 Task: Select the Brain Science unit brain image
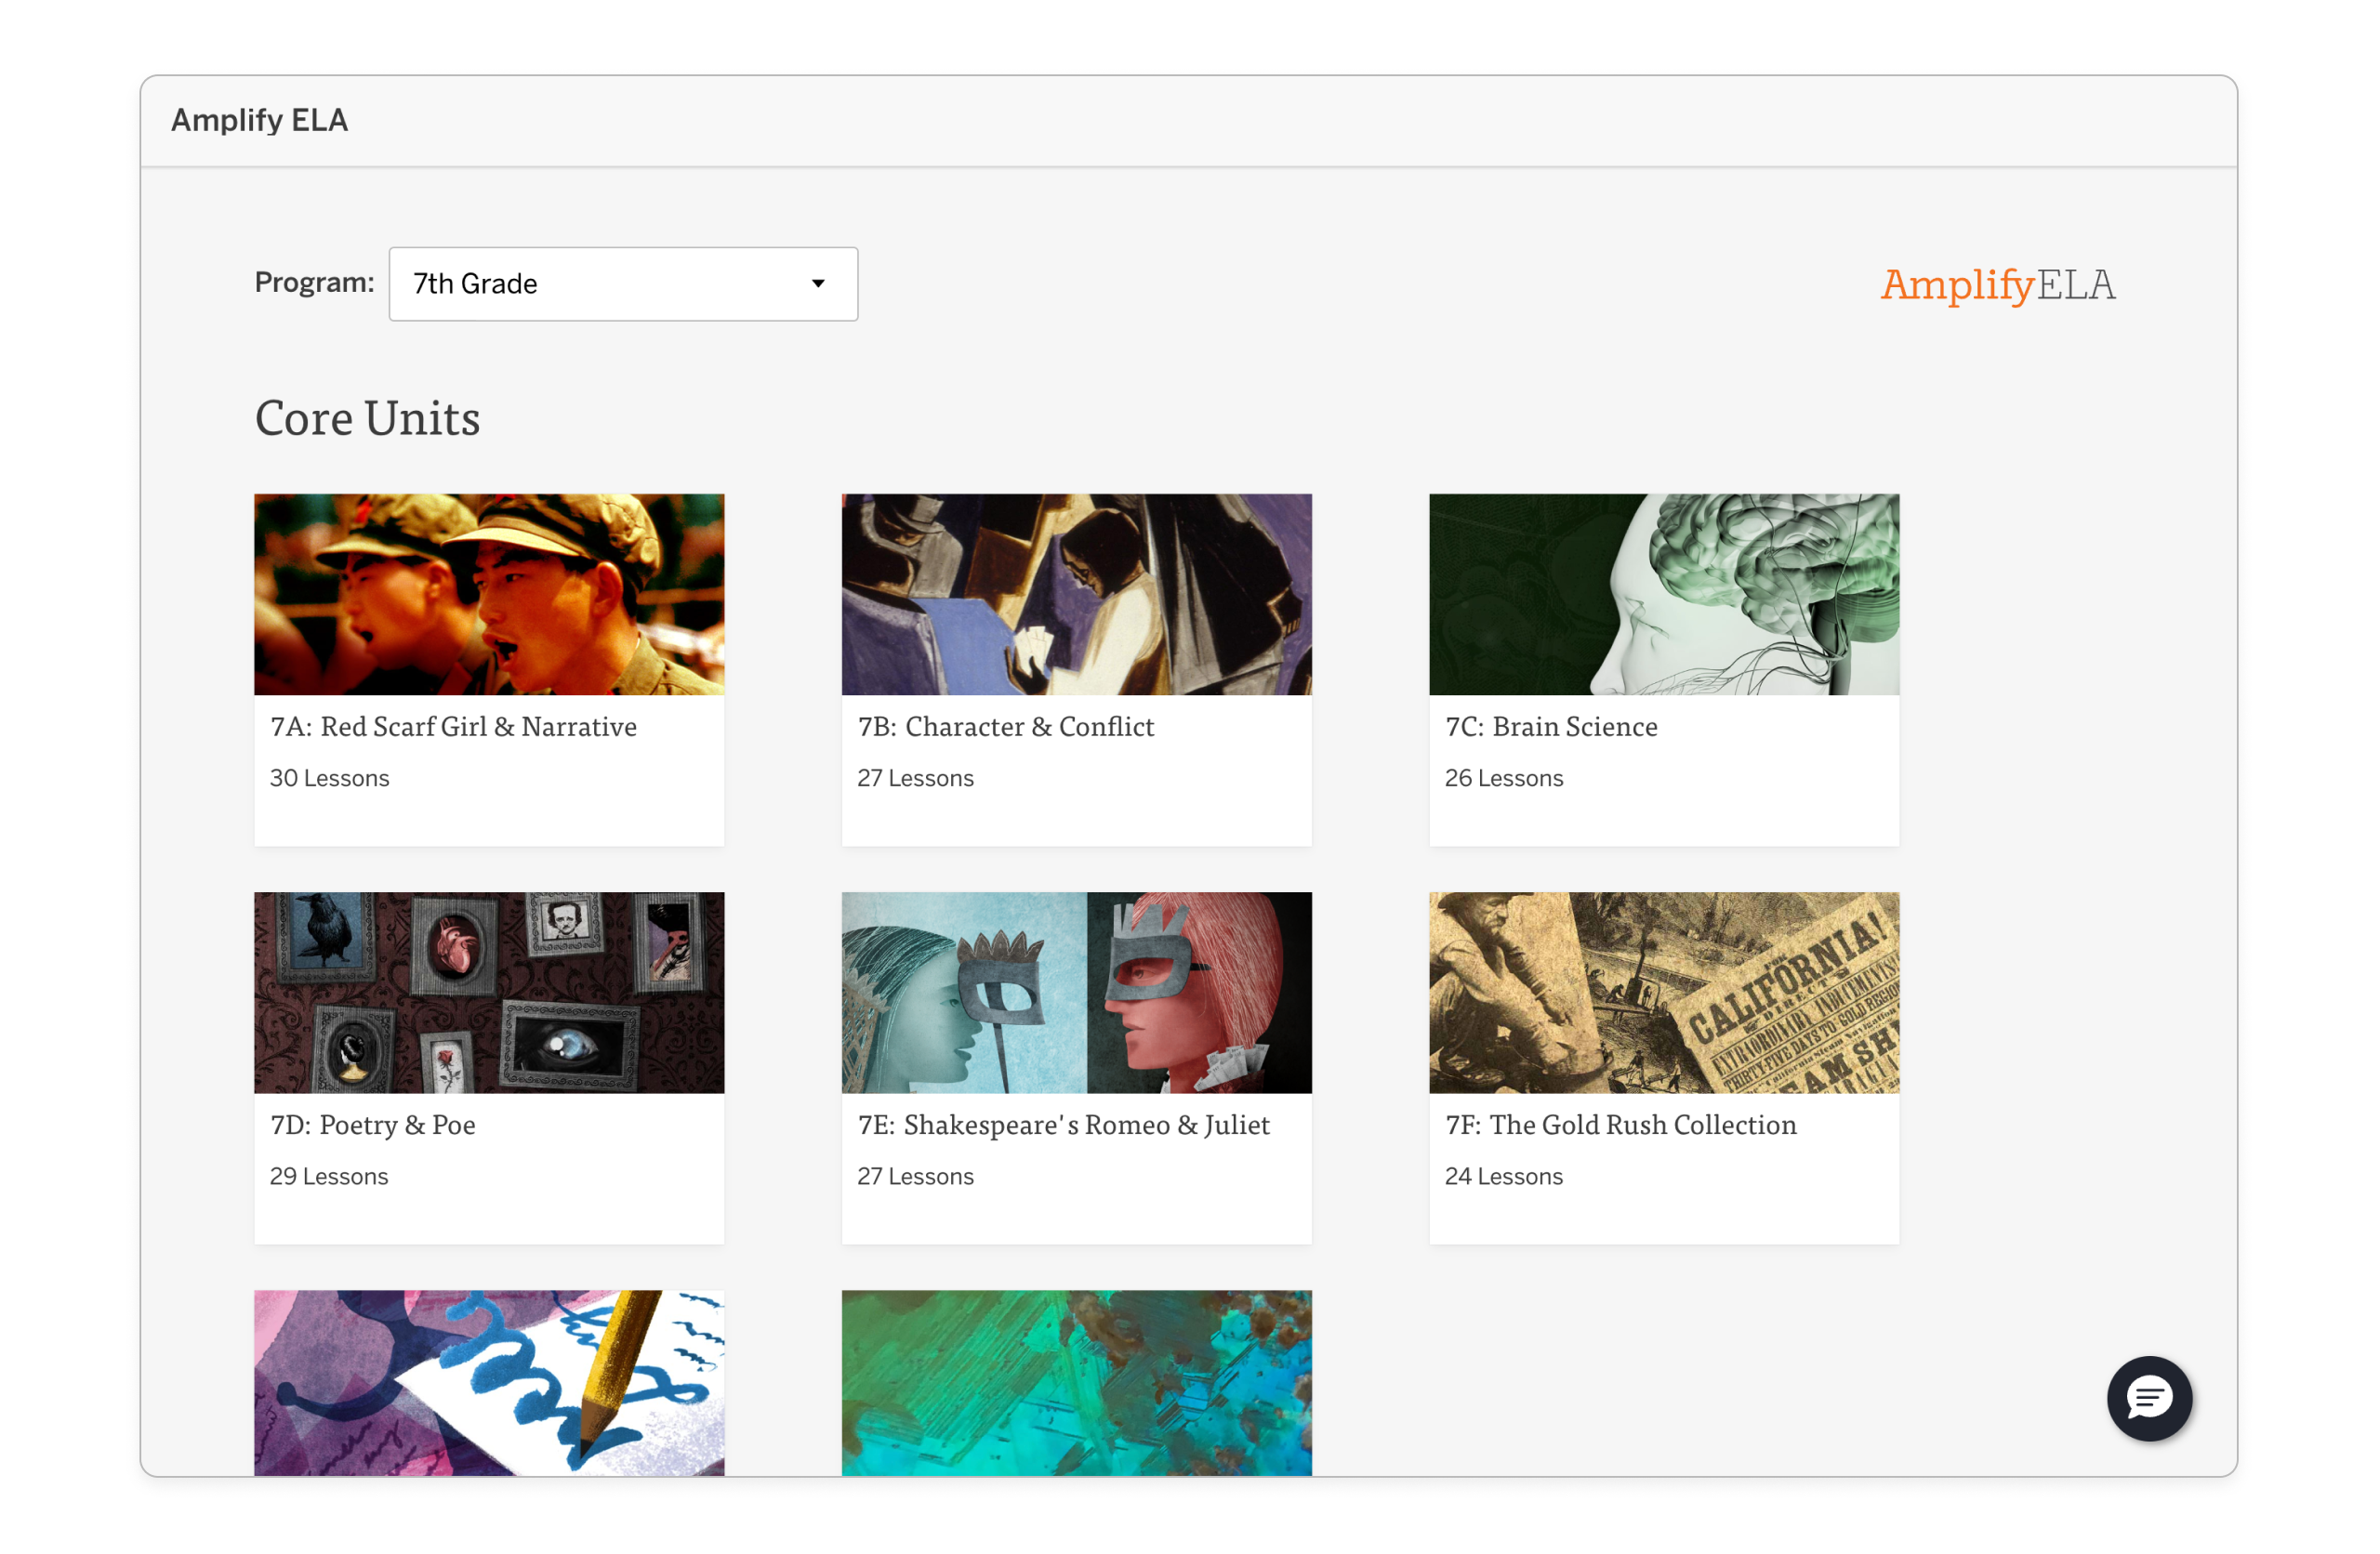(1663, 593)
